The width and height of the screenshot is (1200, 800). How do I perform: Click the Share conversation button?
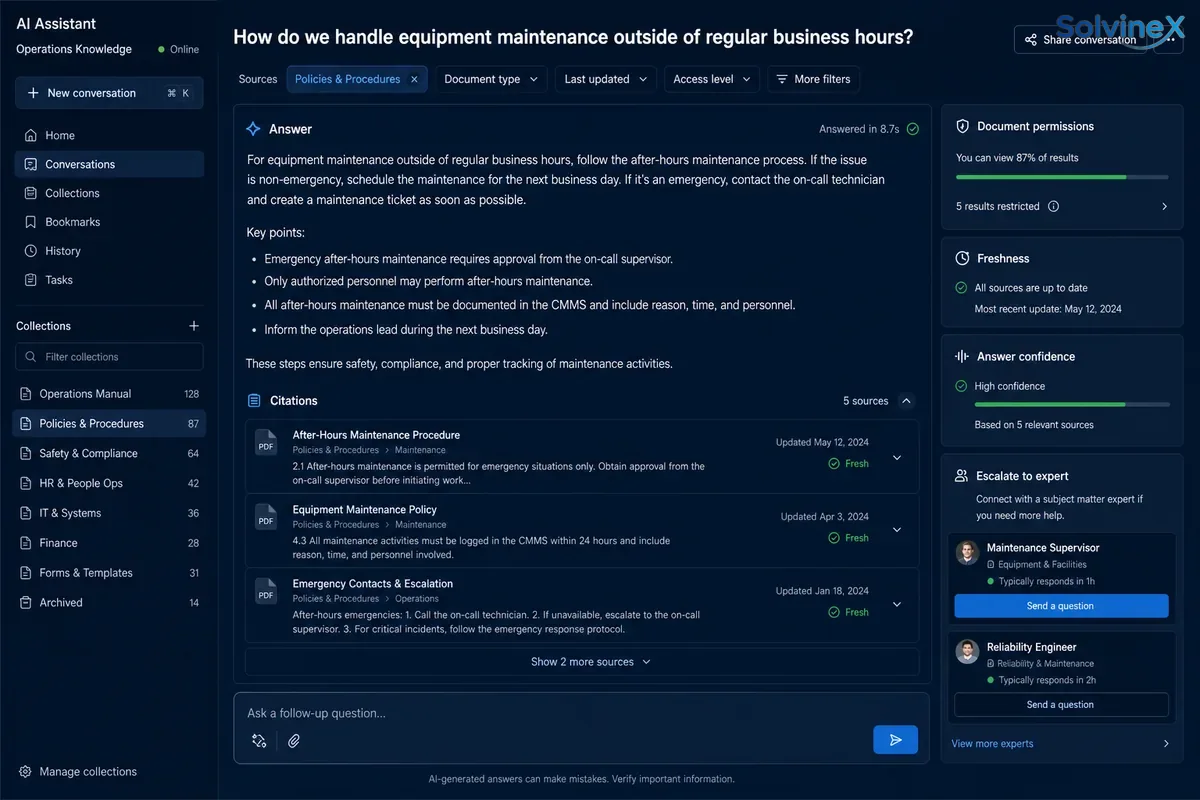pos(1080,40)
